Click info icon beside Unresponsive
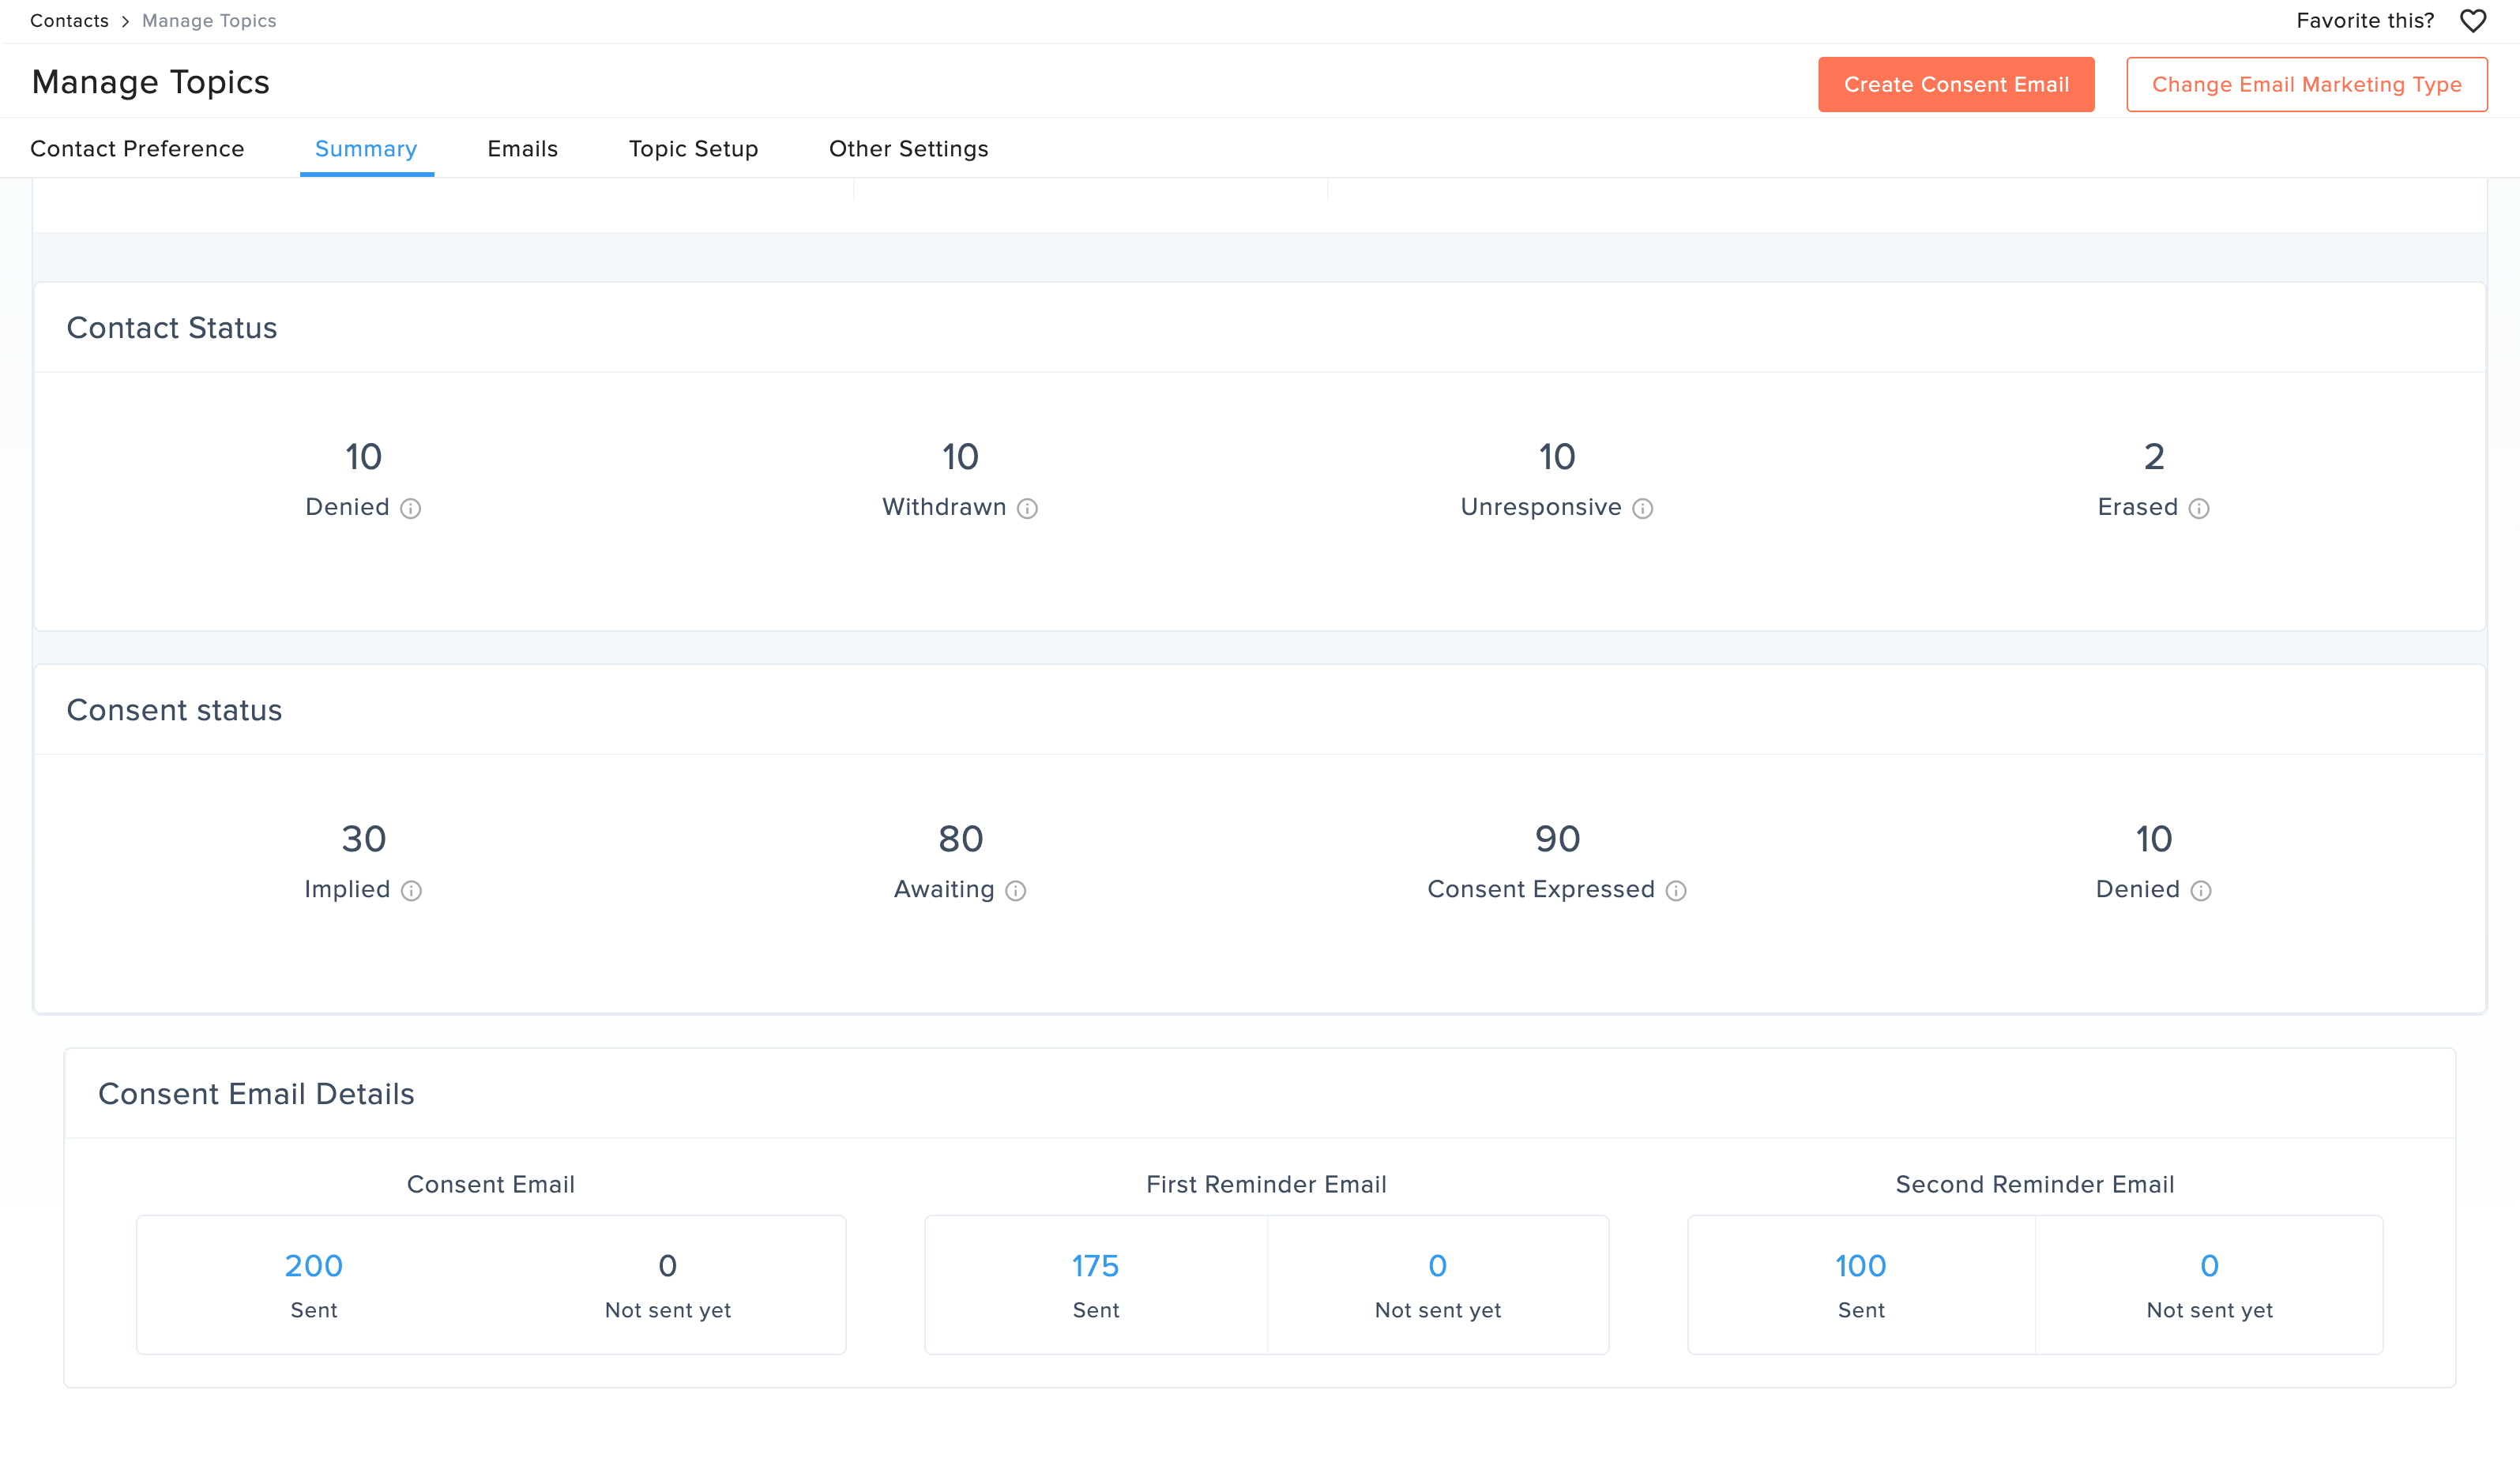This screenshot has height=1469, width=2520. click(1642, 508)
